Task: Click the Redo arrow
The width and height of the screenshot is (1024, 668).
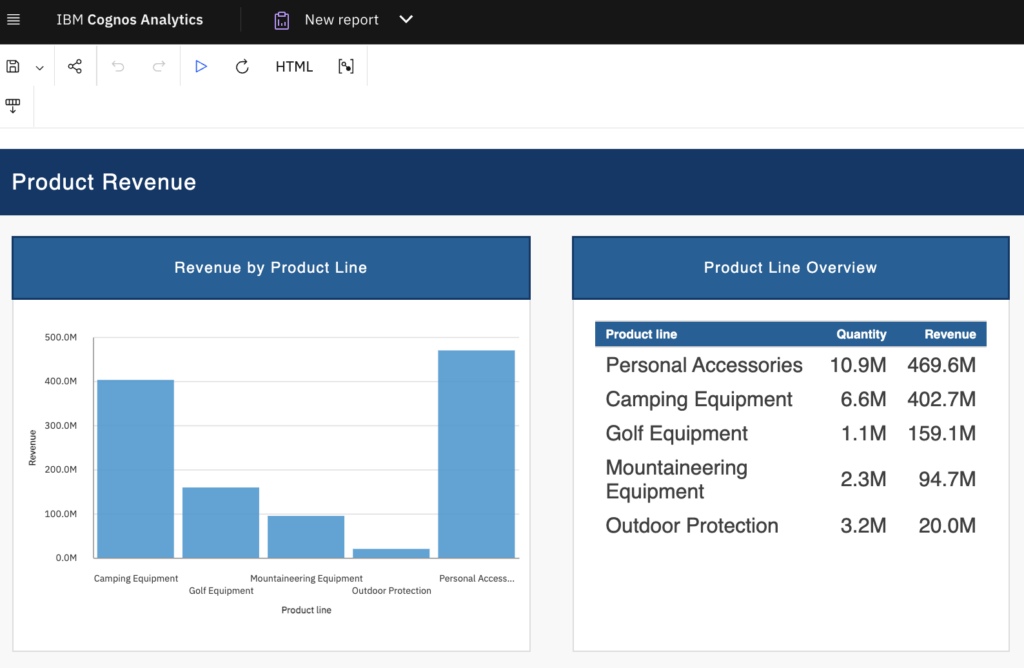Action: [158, 67]
